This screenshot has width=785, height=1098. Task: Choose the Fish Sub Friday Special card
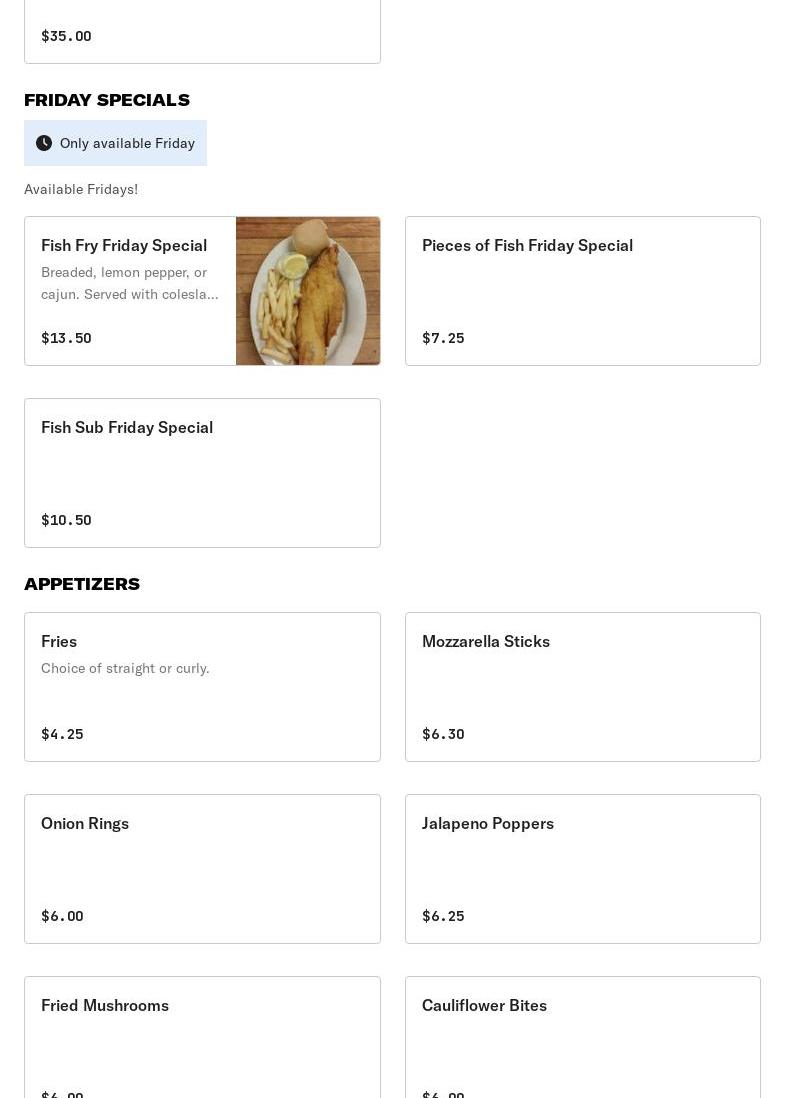pyautogui.click(x=202, y=473)
